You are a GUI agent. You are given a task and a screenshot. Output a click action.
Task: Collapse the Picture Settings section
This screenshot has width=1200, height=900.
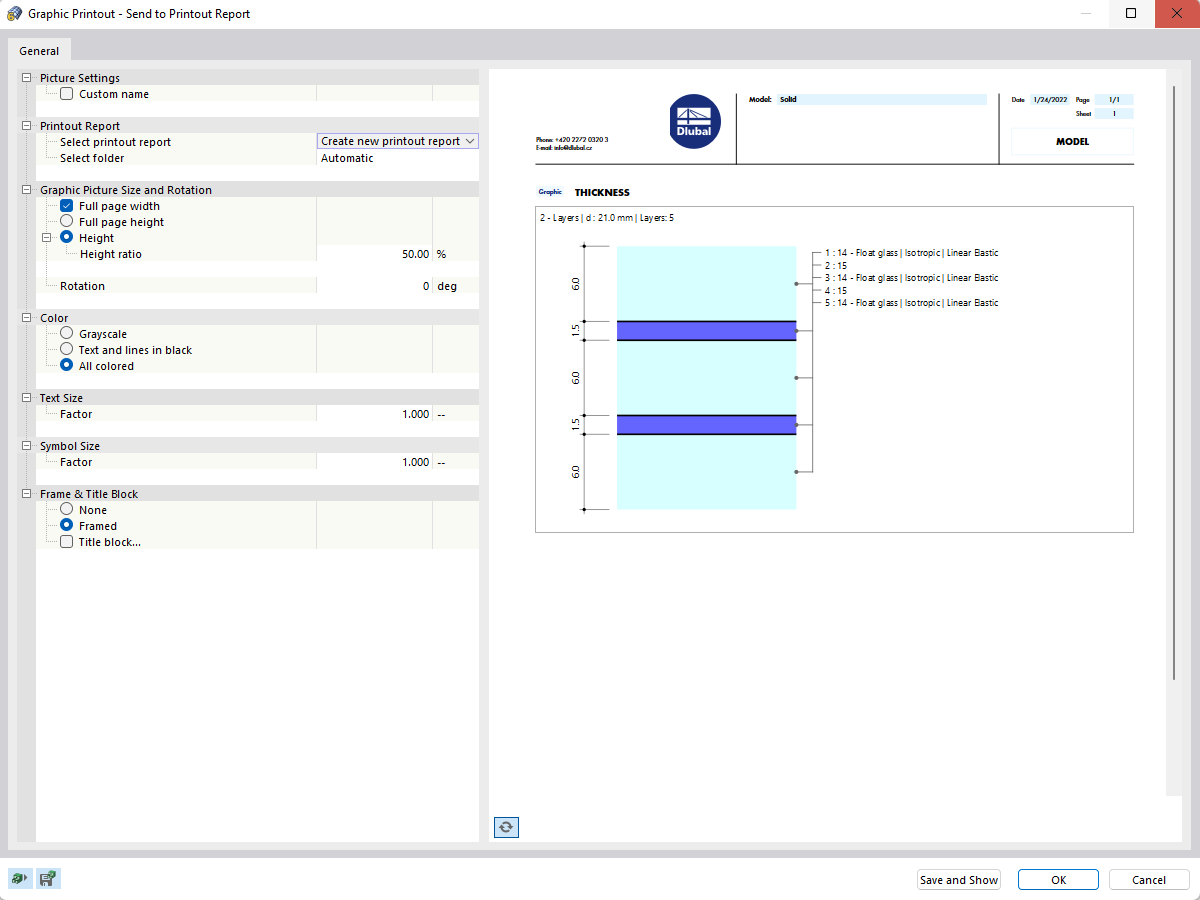(x=26, y=78)
